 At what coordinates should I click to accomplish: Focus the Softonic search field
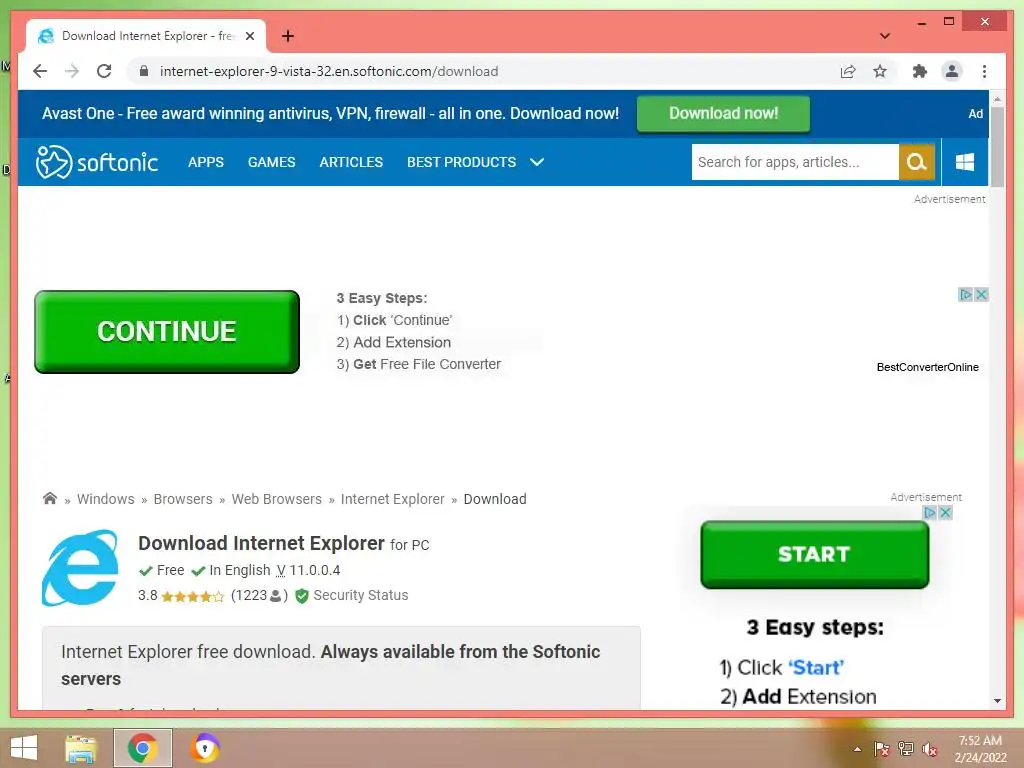[x=795, y=162]
